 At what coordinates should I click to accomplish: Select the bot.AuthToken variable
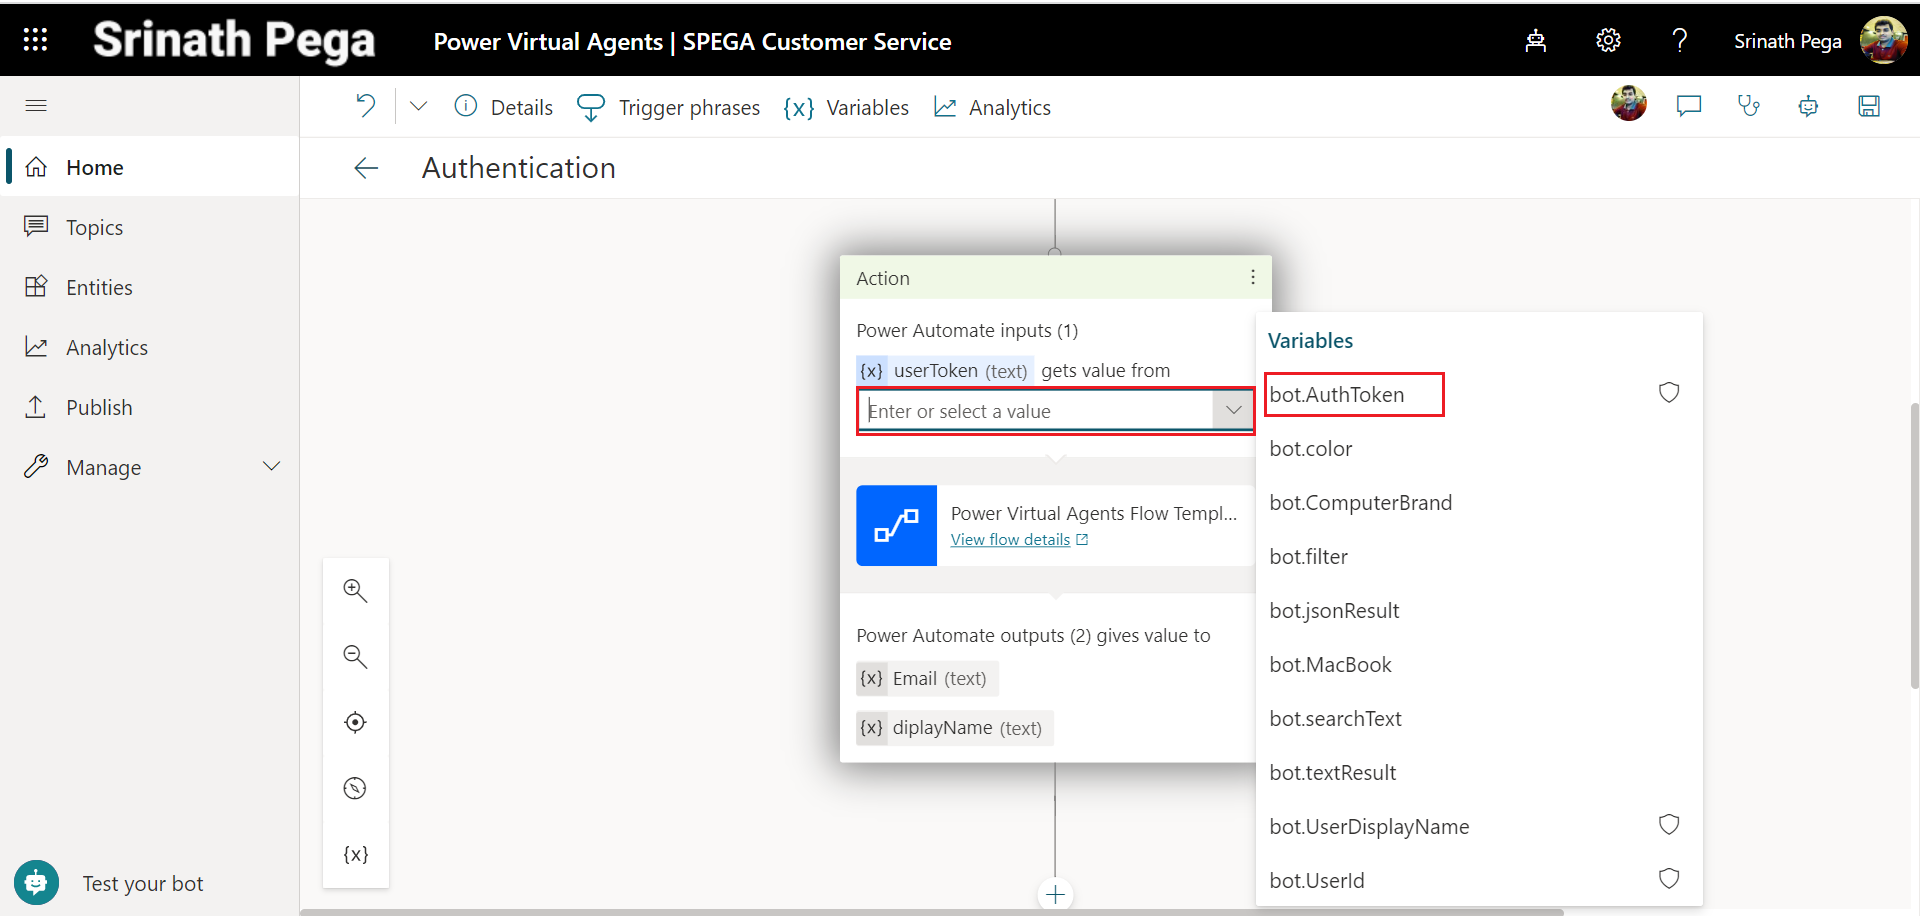(x=1337, y=395)
